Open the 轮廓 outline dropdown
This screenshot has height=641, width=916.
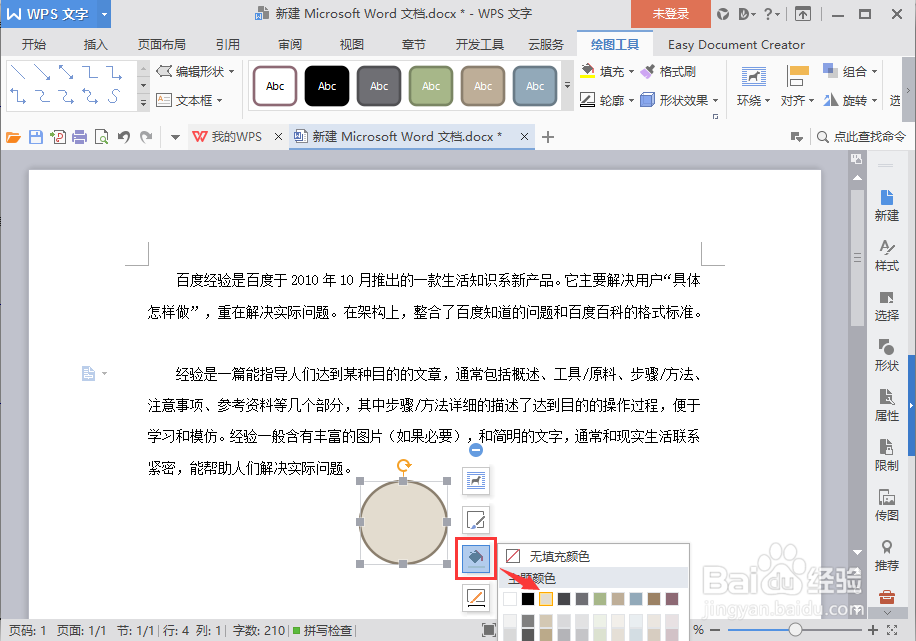(x=631, y=101)
